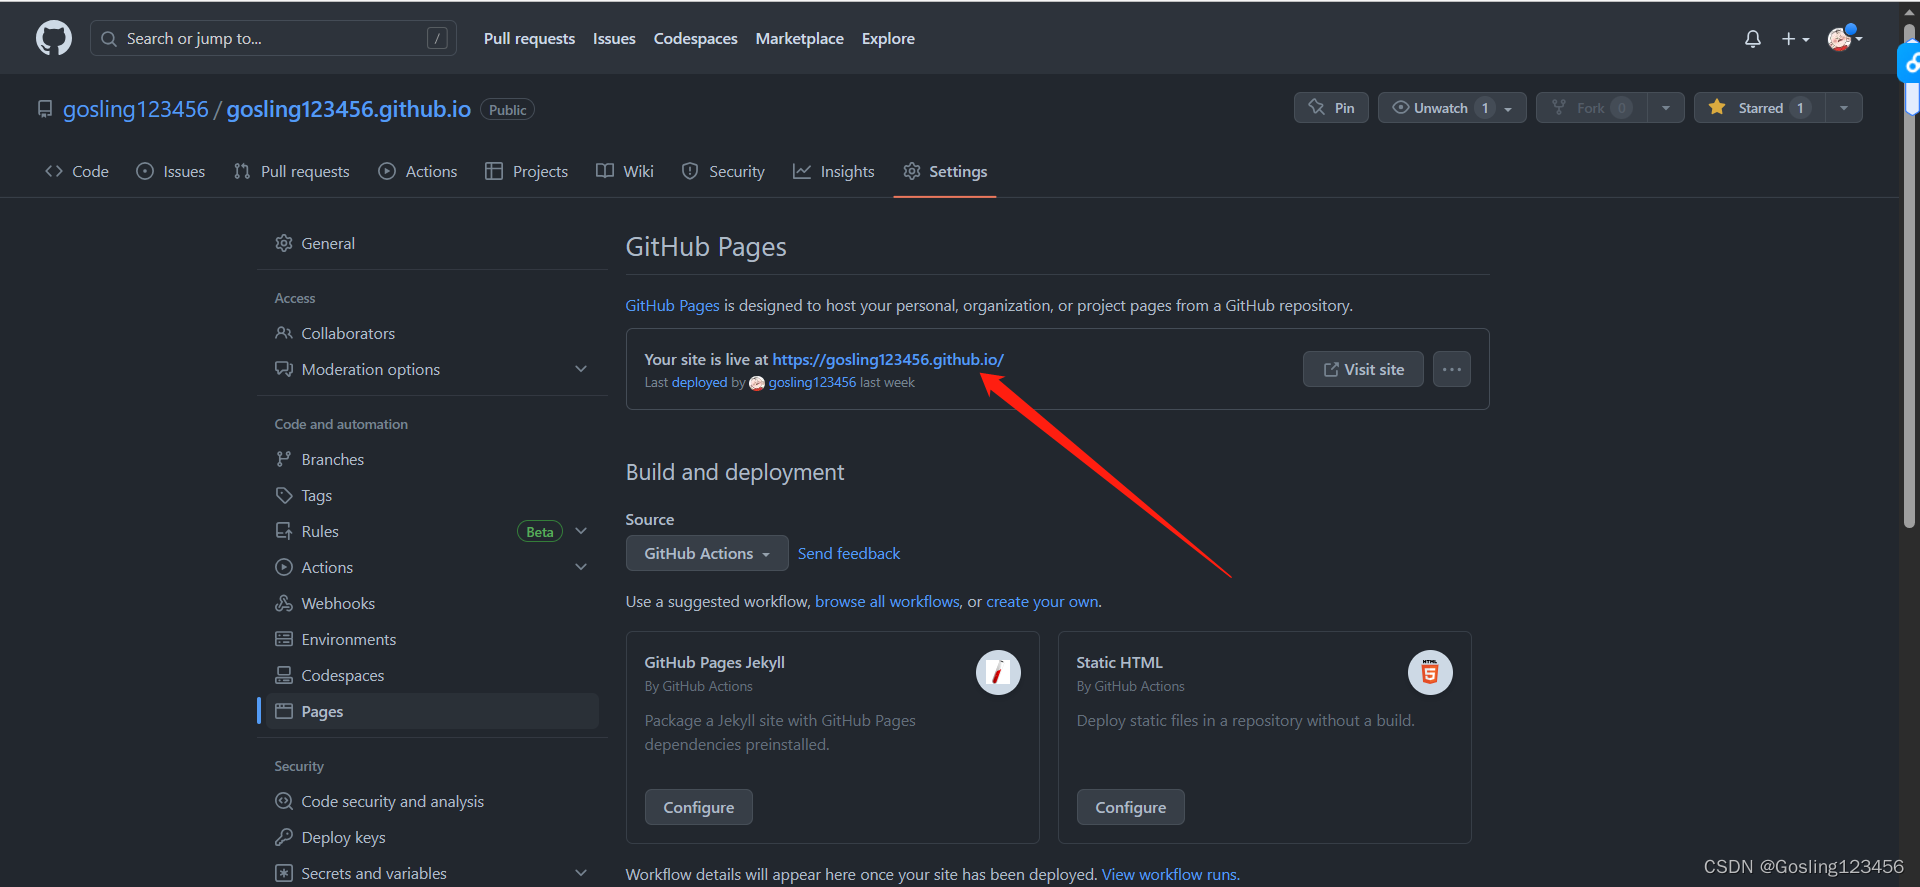Switch to the repository Issues tab
1920x887 pixels.
(x=171, y=171)
